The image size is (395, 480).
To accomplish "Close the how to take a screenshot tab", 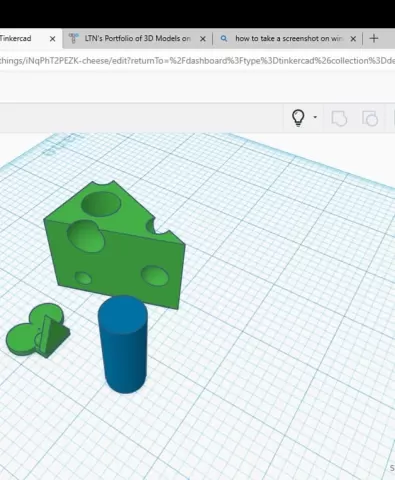I will (x=353, y=39).
